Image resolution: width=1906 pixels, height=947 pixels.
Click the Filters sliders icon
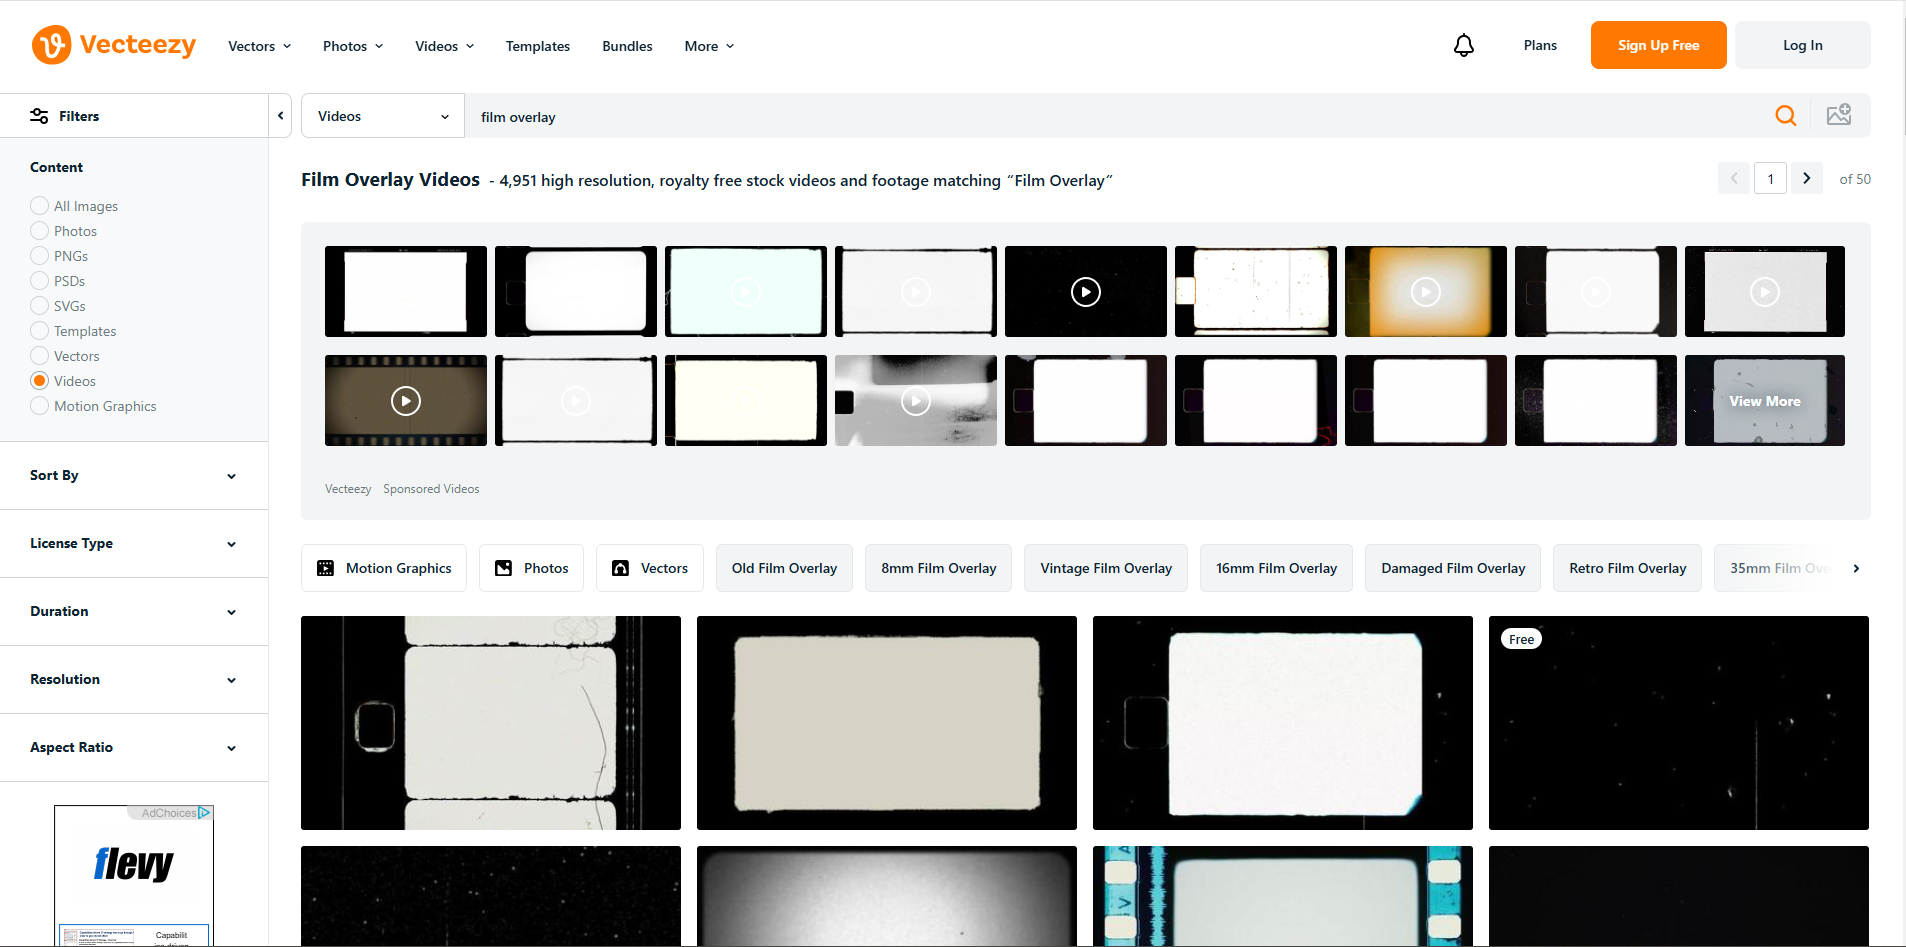click(39, 116)
